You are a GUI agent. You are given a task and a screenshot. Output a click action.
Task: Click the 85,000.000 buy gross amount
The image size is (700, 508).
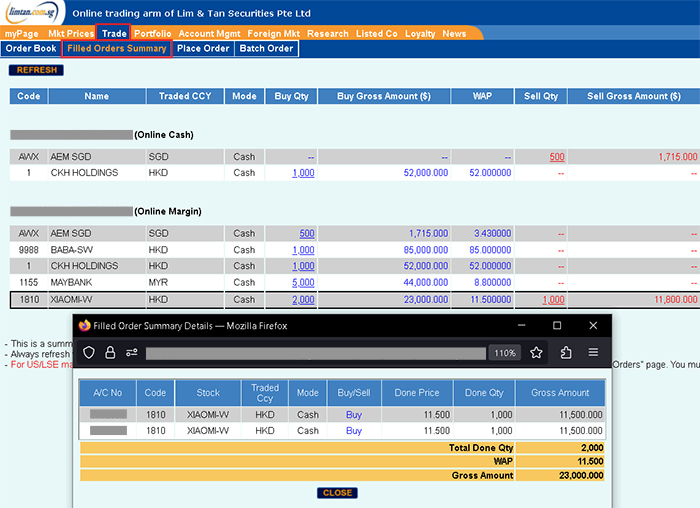pyautogui.click(x=425, y=250)
